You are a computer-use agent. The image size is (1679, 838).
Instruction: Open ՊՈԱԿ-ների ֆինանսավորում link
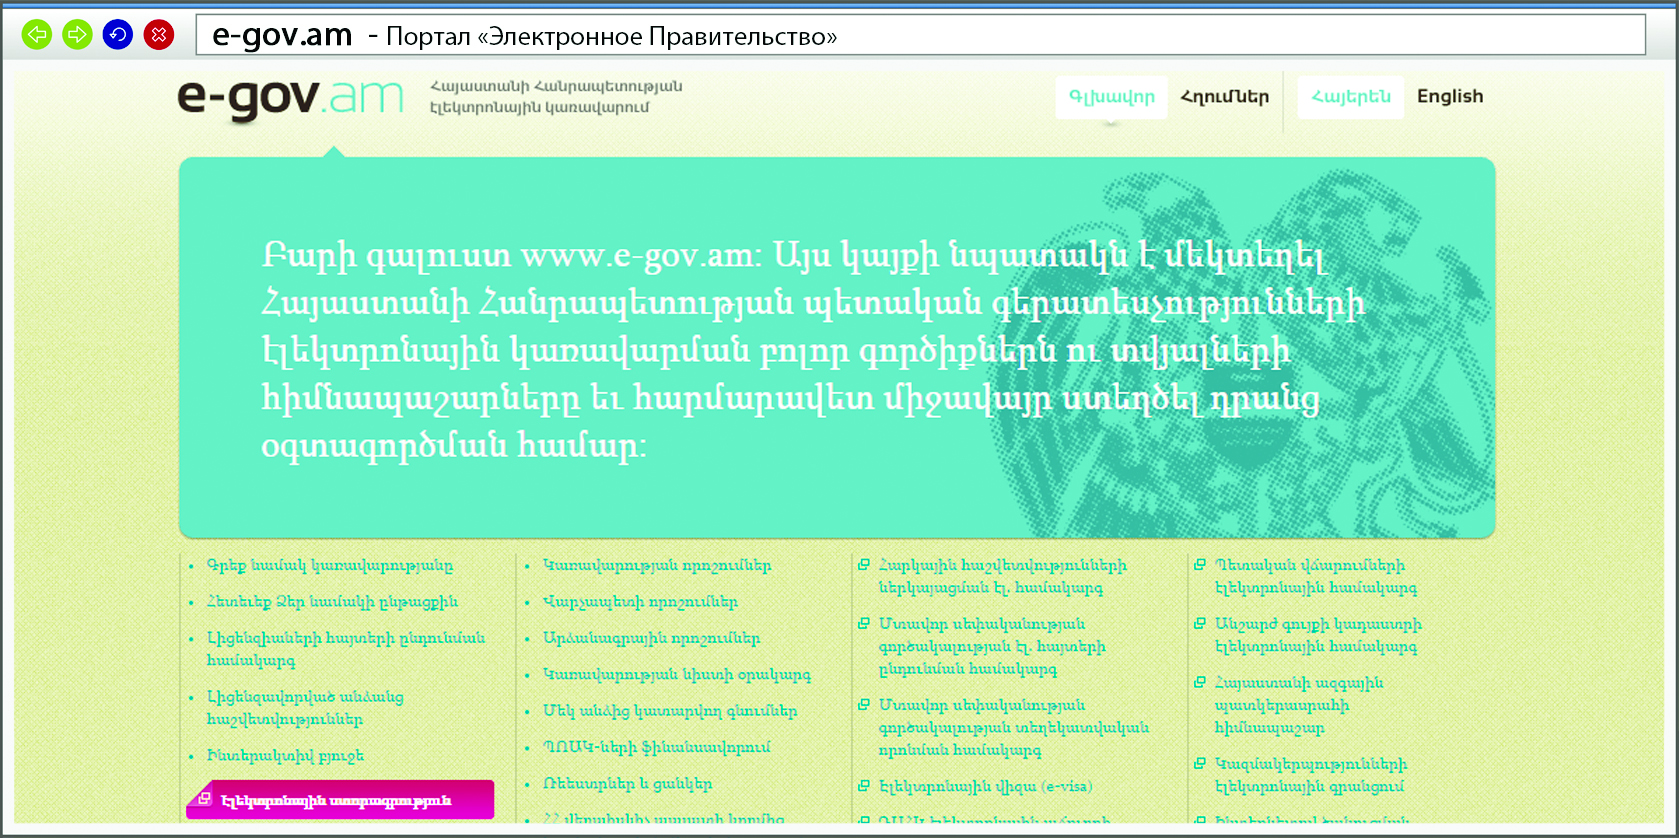[x=657, y=747]
